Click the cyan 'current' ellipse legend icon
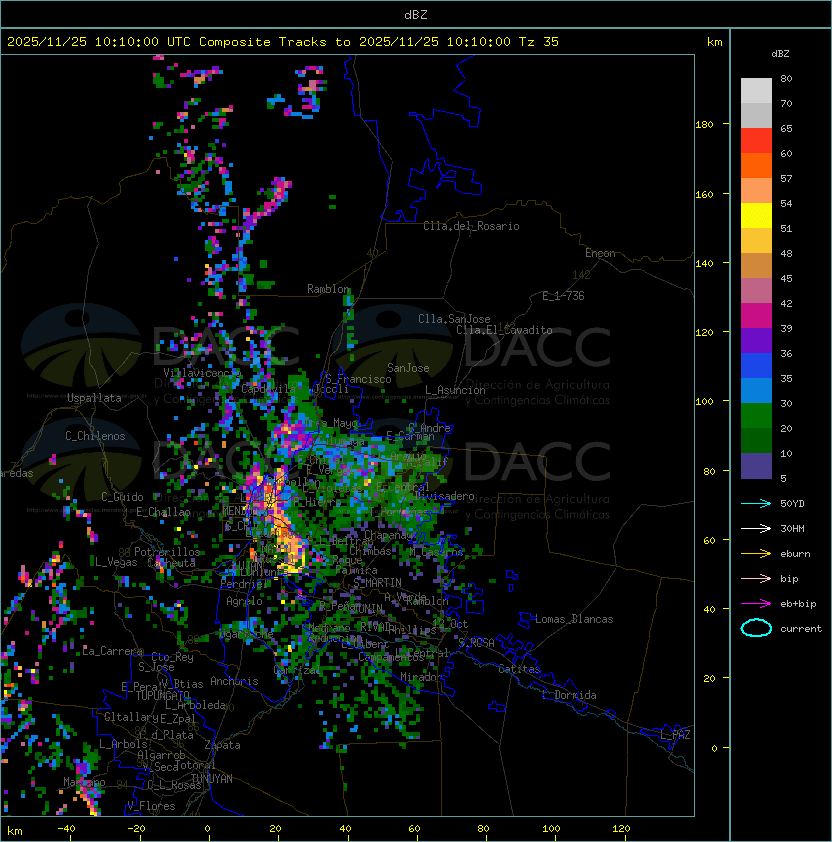The width and height of the screenshot is (832, 842). (x=756, y=628)
